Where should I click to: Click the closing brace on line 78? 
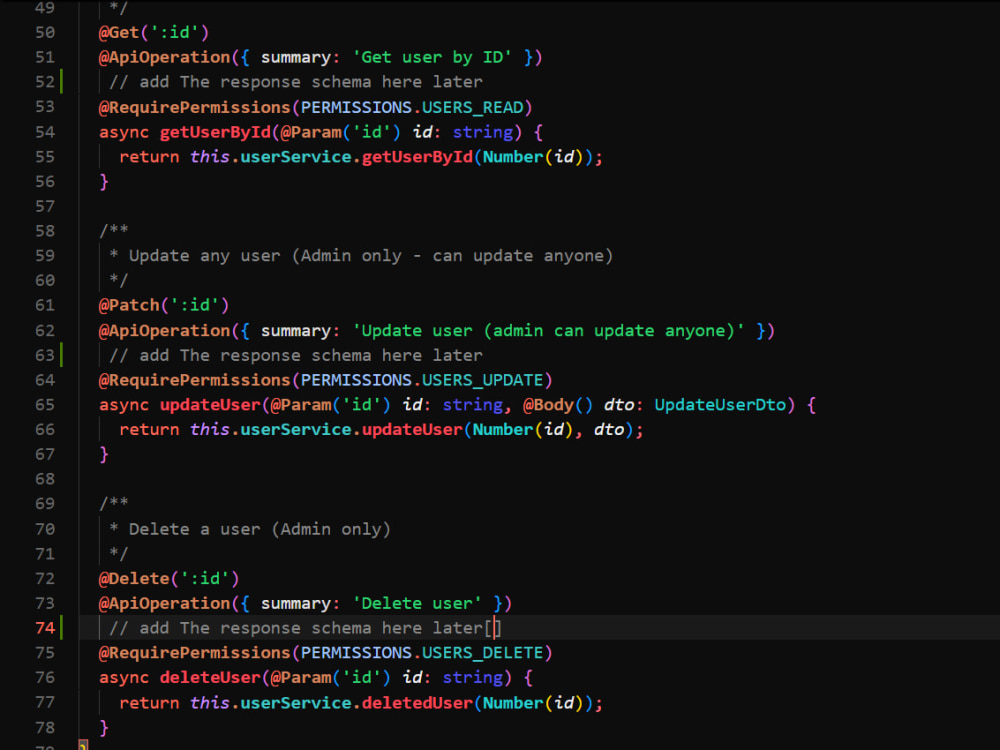(104, 728)
